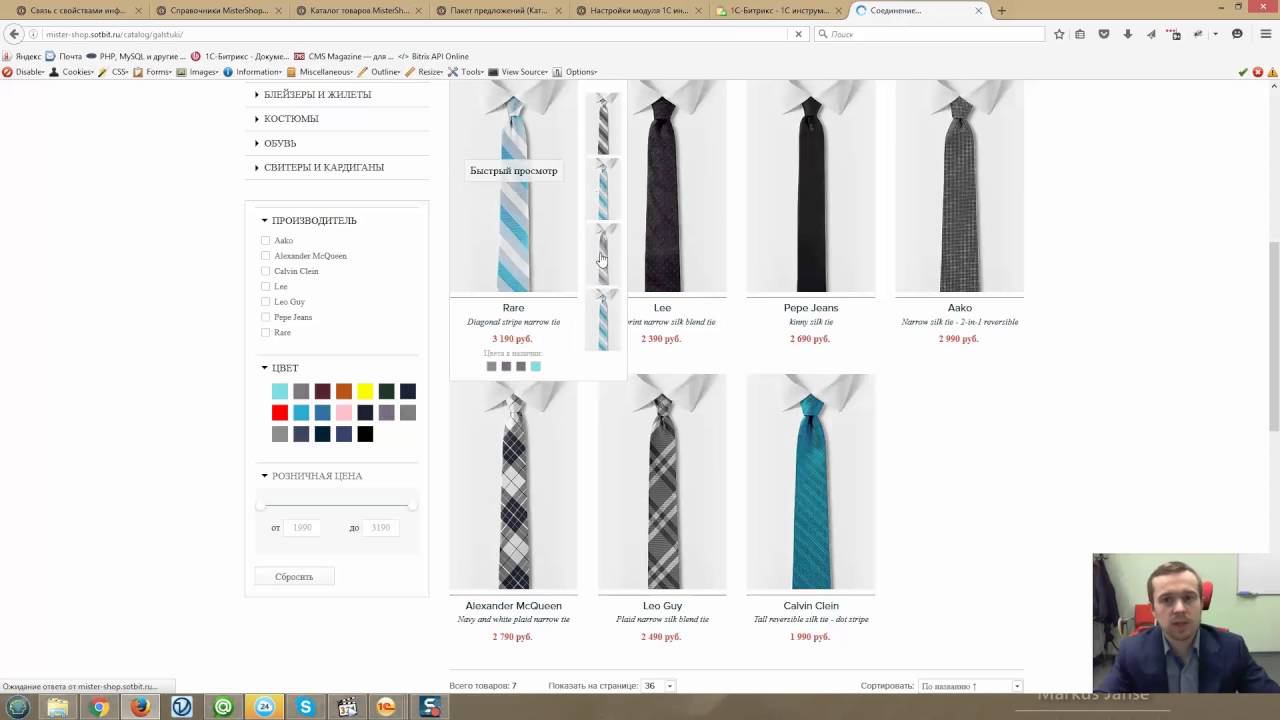Check the Calvin Clein filter checkbox
Screen dimensions: 1280x720
(265, 271)
